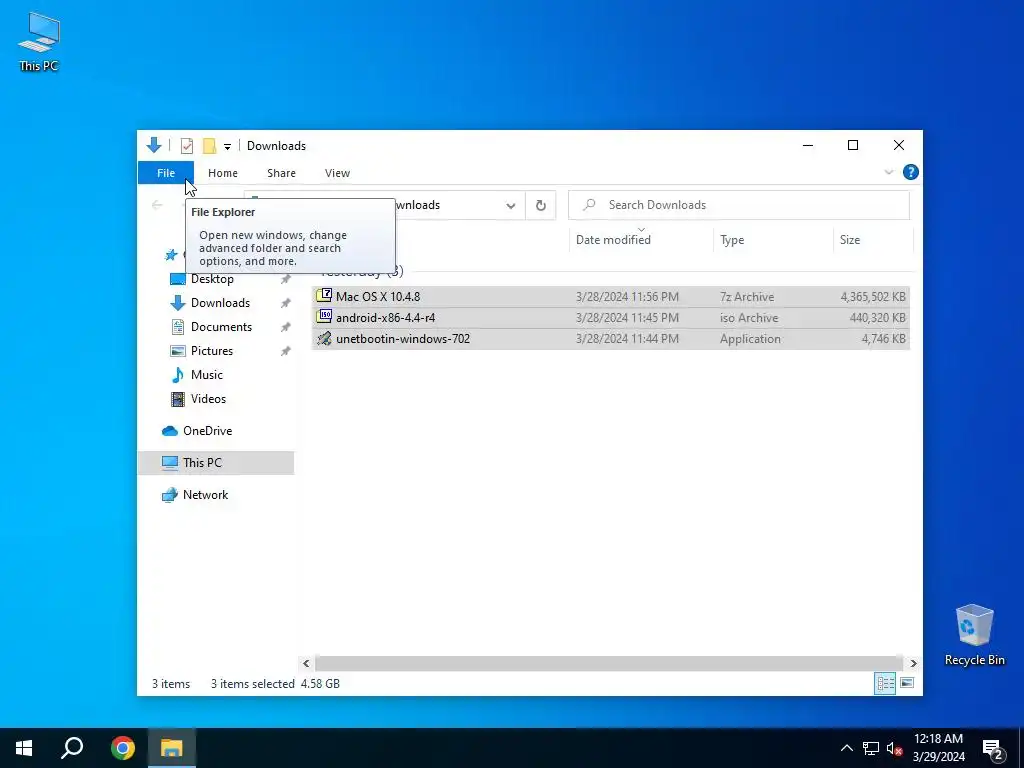Click File Explorer taskbar button
This screenshot has height=768, width=1024.
tap(172, 748)
